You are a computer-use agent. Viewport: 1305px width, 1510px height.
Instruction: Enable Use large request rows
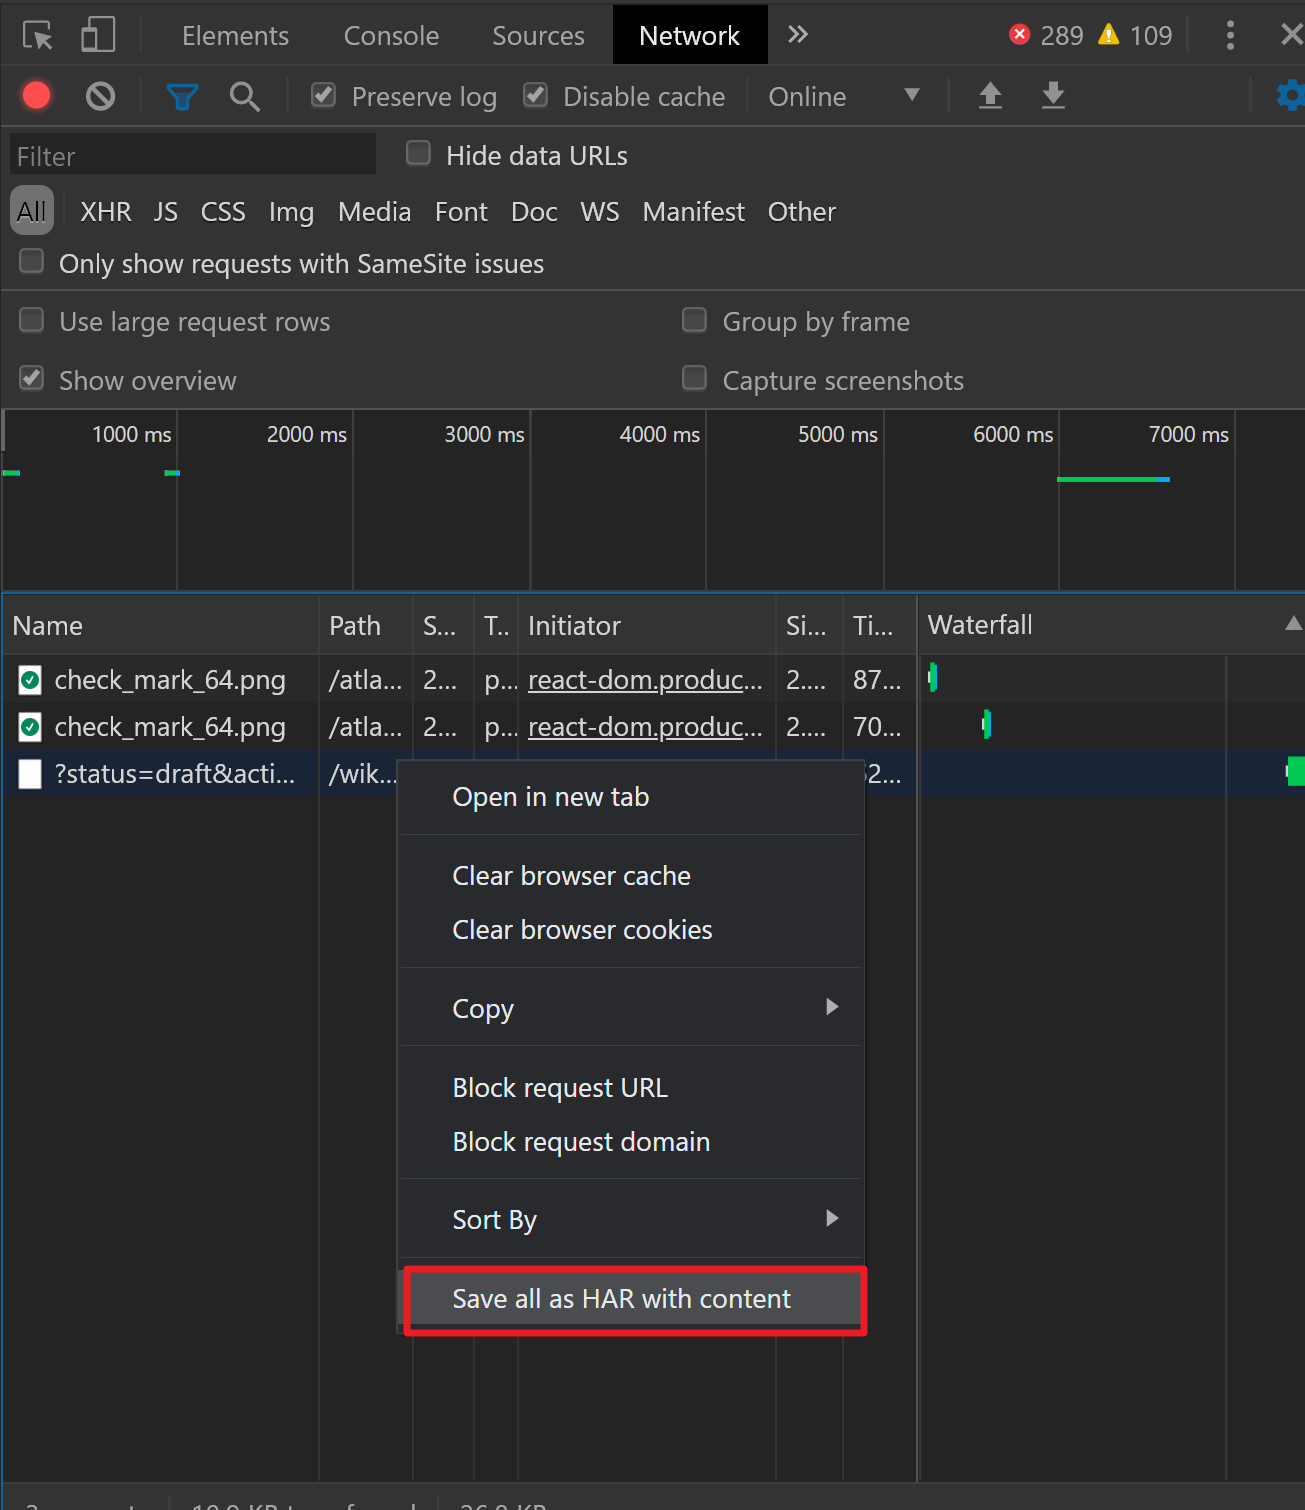32,320
